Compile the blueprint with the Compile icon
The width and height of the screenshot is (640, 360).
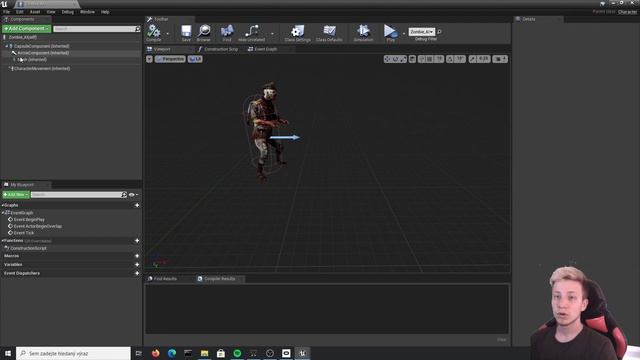[x=154, y=33]
